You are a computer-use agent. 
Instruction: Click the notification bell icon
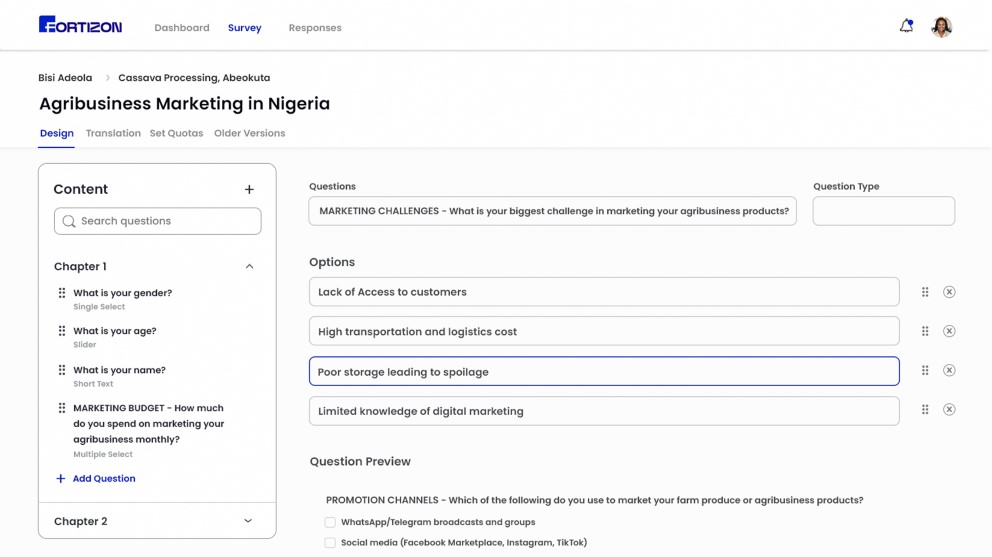click(x=906, y=27)
